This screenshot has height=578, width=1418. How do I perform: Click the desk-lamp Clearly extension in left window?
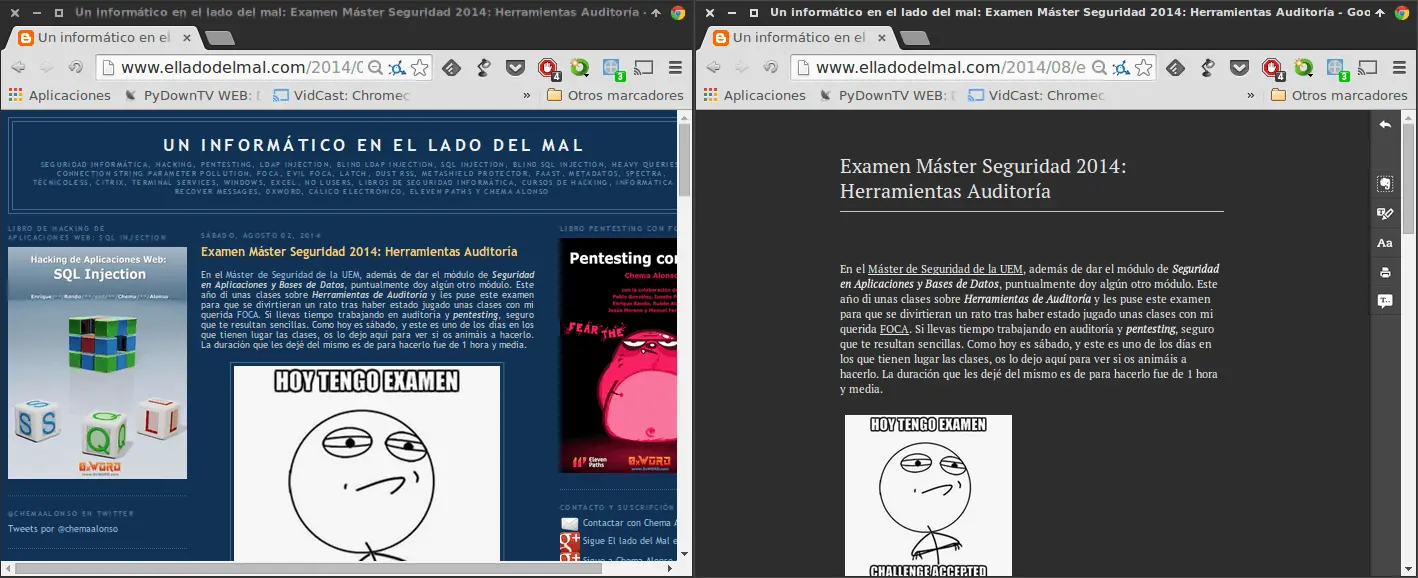click(x=484, y=68)
